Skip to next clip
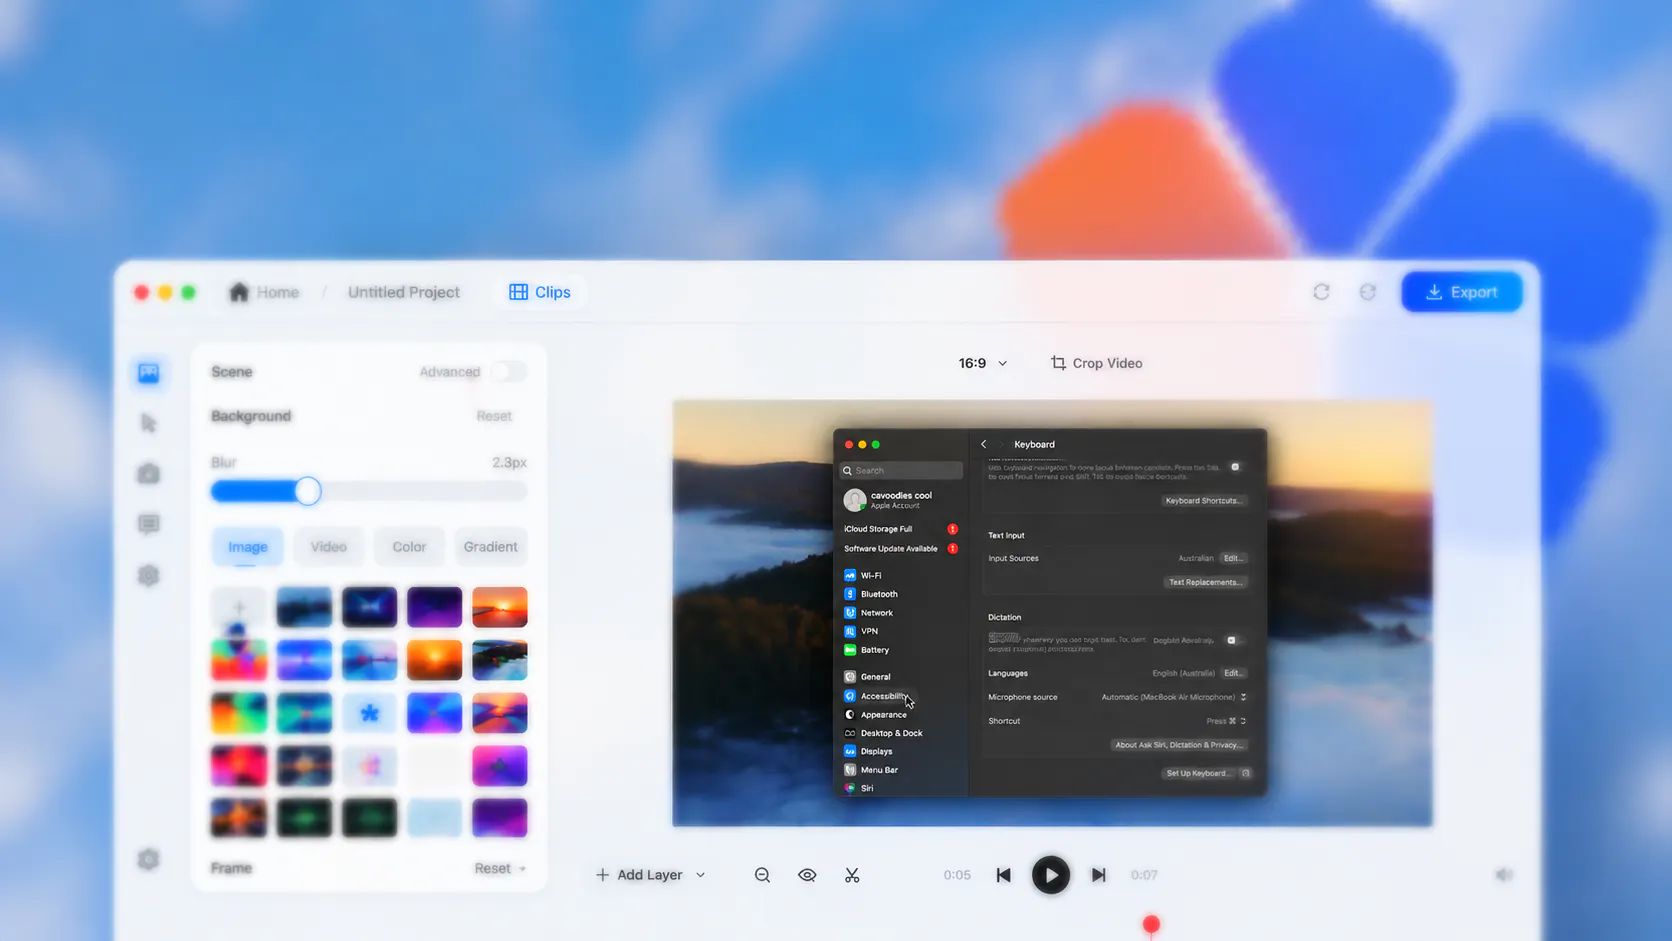 pyautogui.click(x=1098, y=875)
